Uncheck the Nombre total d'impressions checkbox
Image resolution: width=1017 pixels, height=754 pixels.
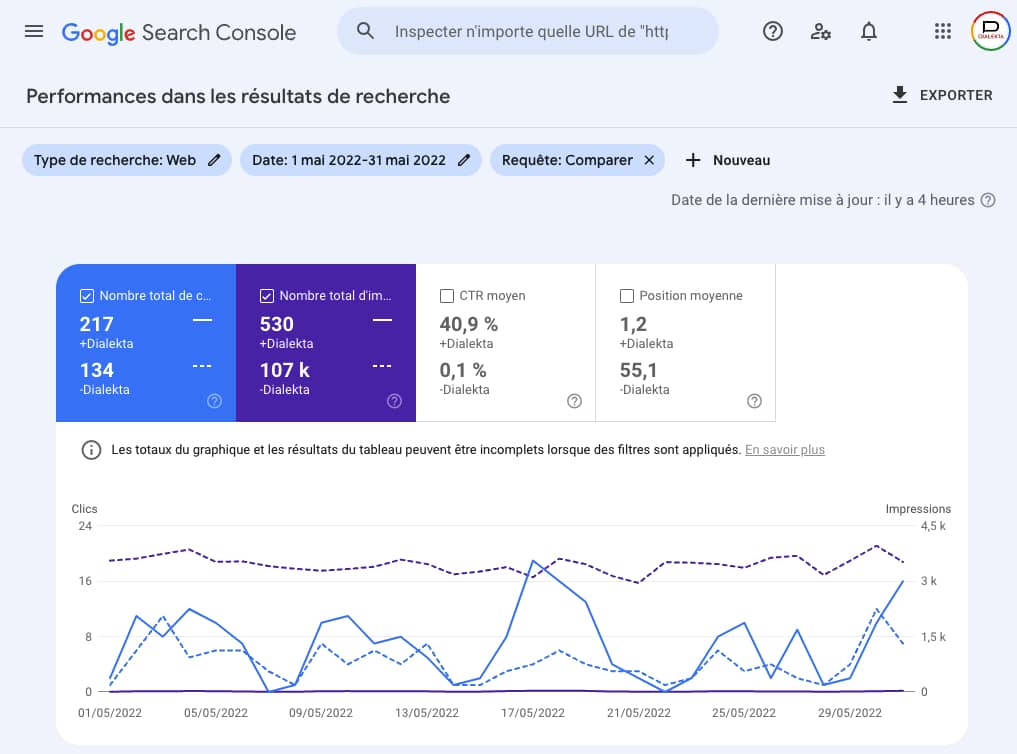point(267,296)
